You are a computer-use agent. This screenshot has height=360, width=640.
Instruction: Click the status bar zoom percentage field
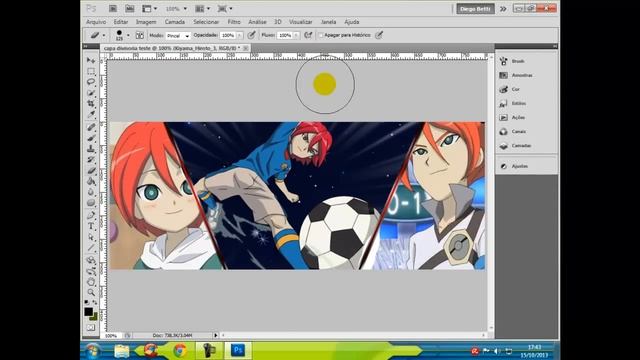click(x=111, y=336)
